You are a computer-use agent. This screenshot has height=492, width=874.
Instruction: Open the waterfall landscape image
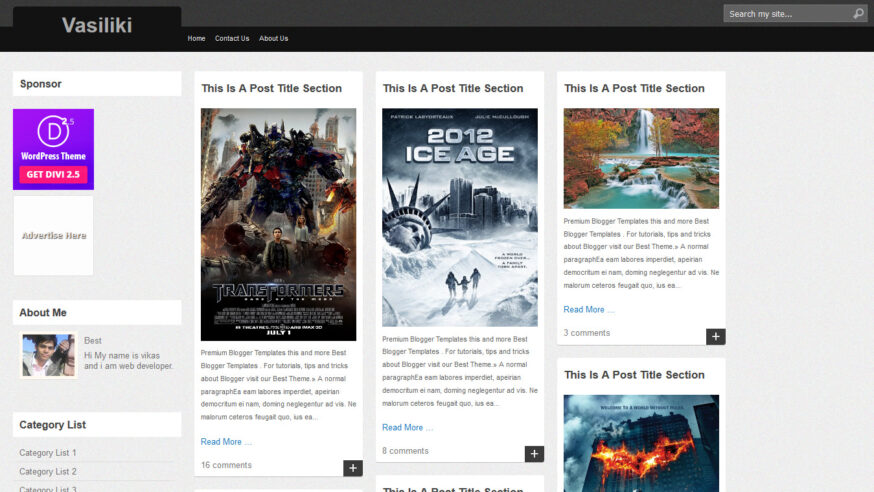(641, 158)
